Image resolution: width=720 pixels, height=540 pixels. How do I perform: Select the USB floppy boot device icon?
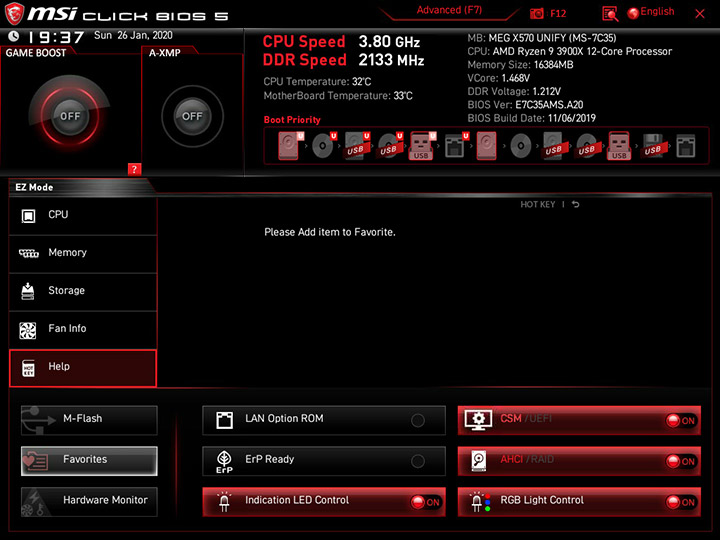coord(652,146)
